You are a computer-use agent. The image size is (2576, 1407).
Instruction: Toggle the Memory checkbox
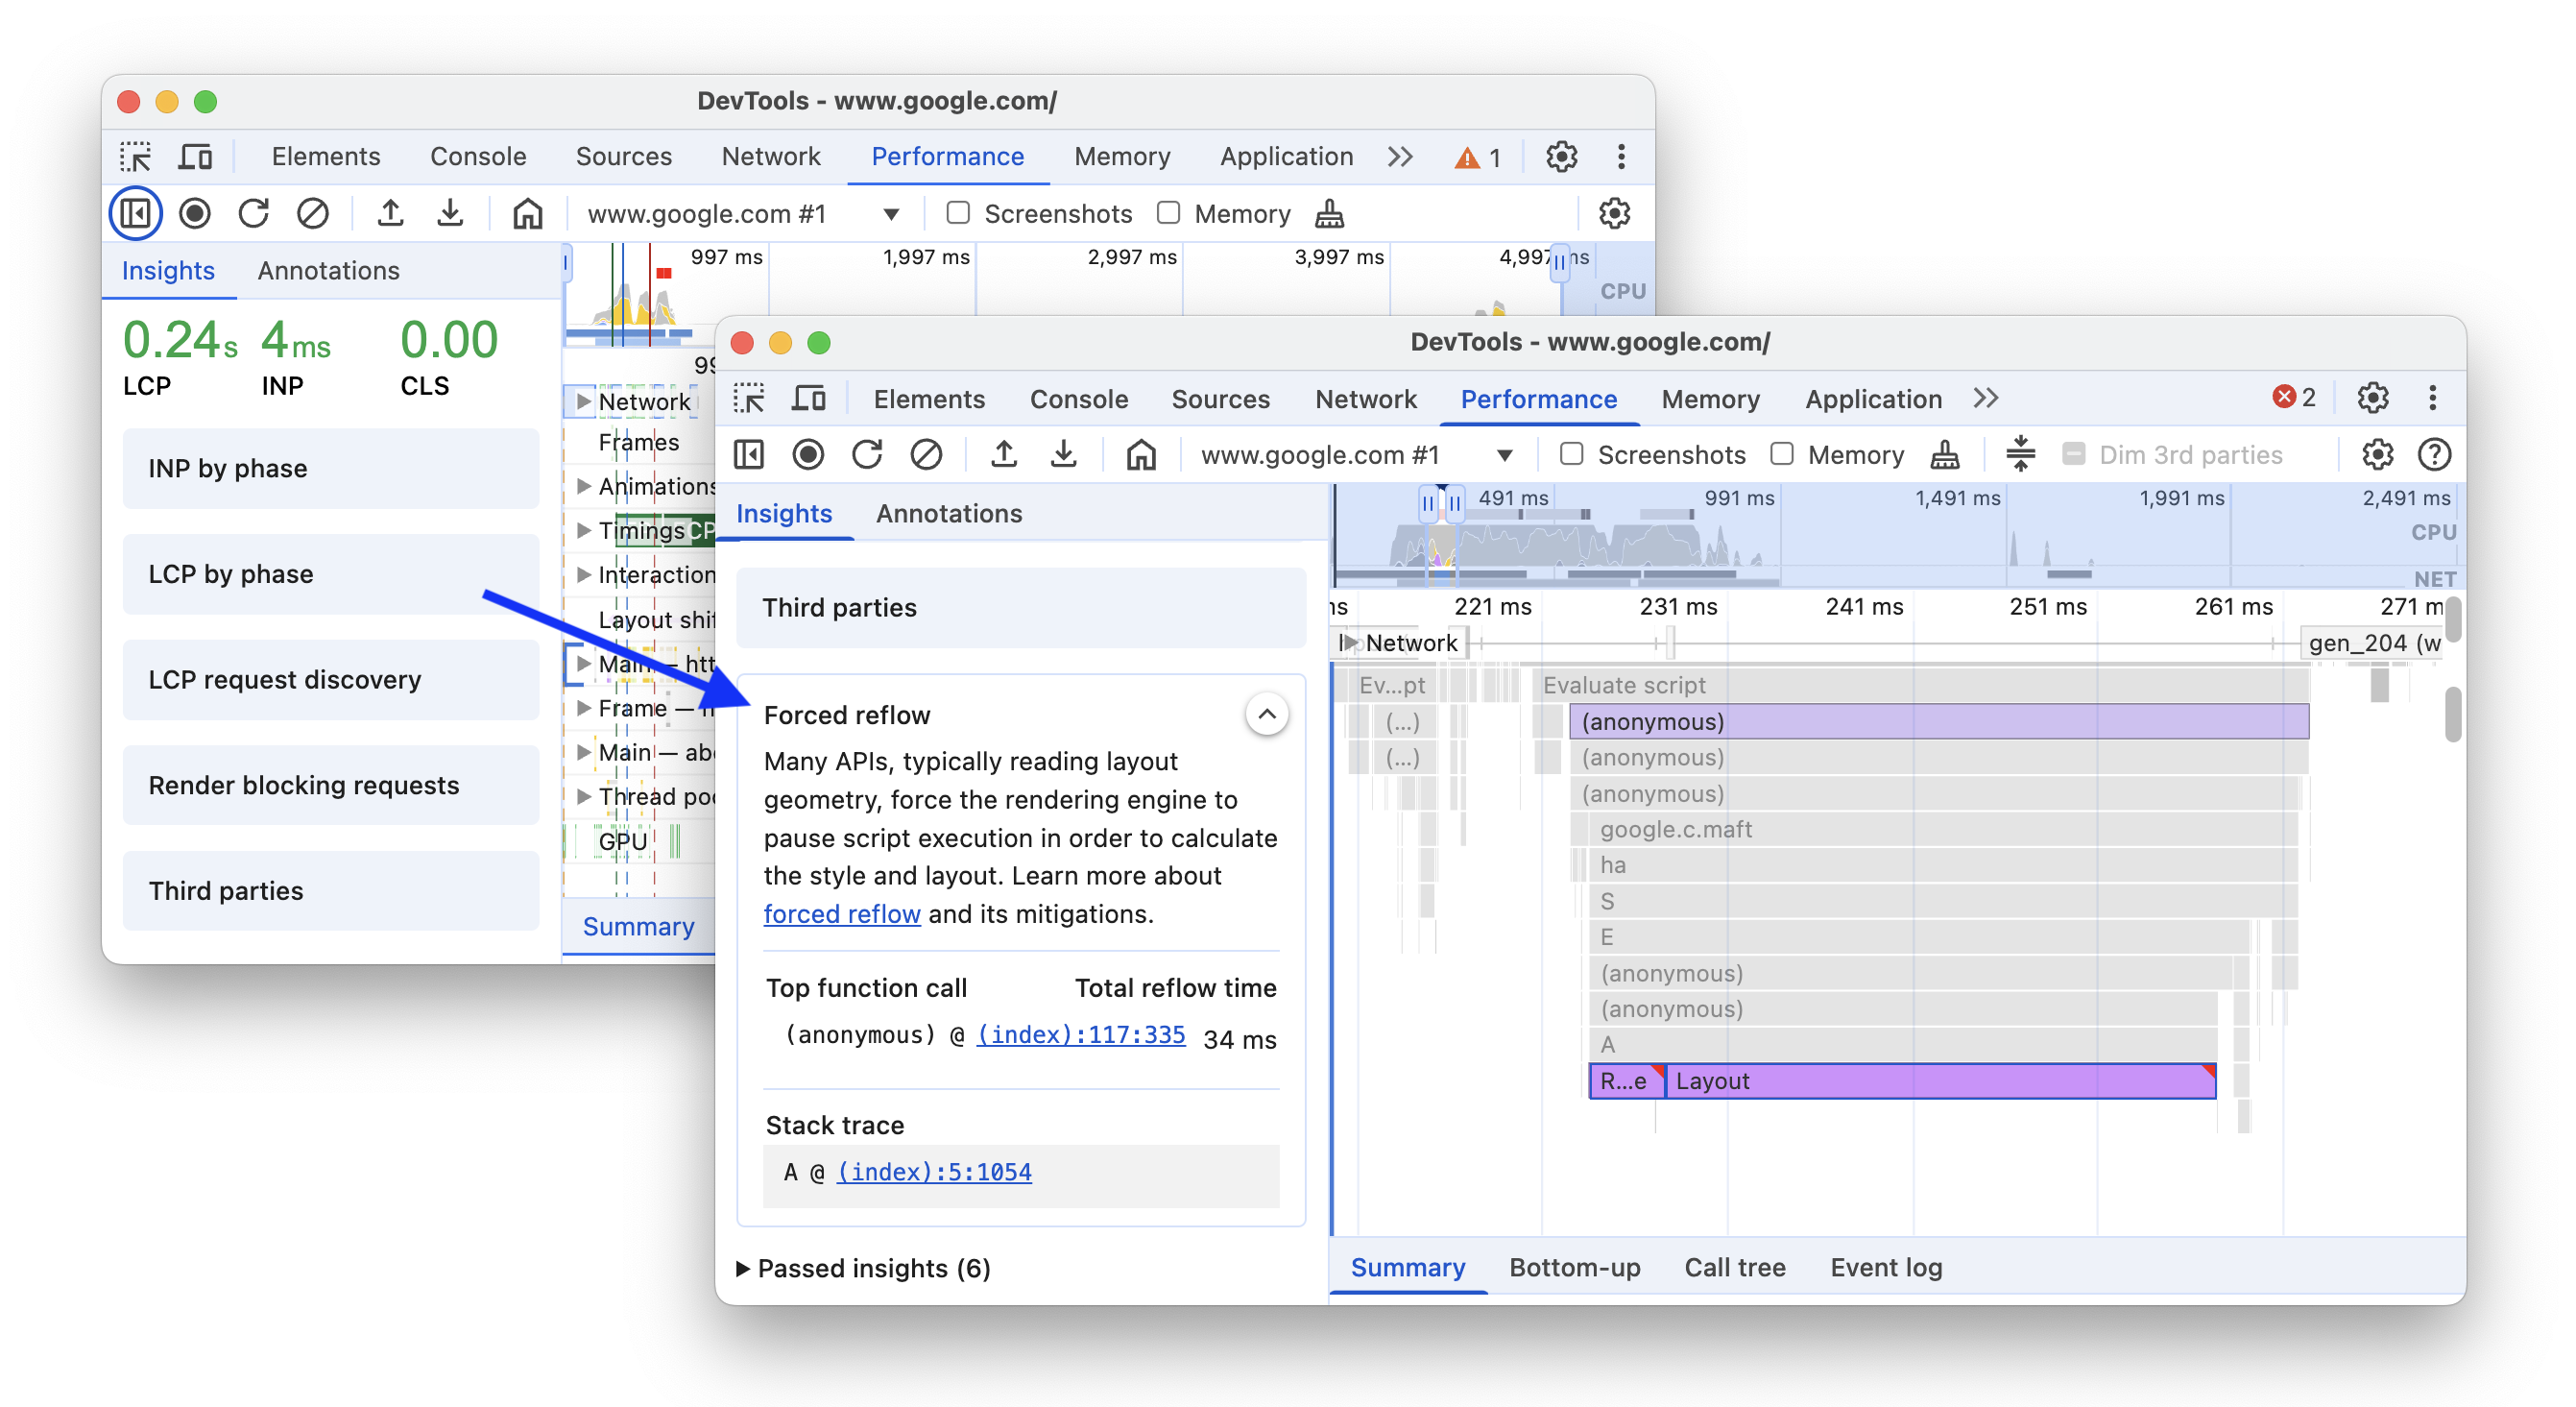coord(1778,456)
